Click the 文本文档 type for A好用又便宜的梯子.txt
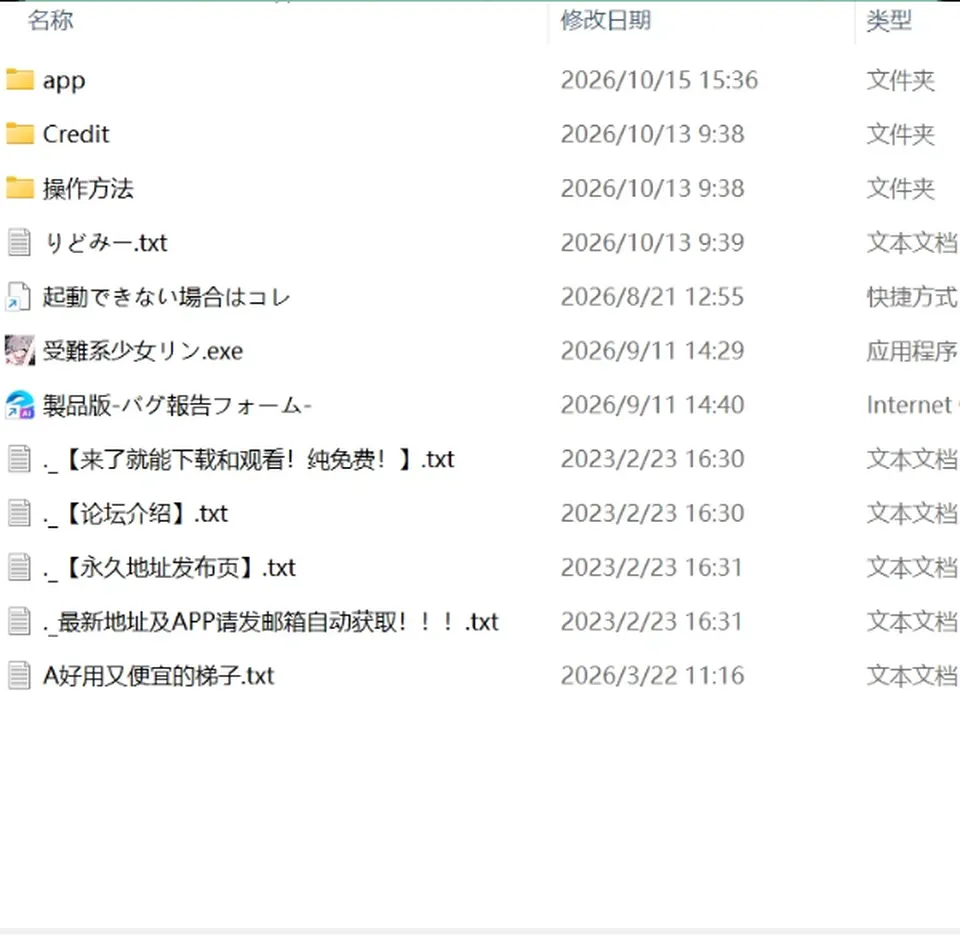This screenshot has height=936, width=960. (912, 676)
